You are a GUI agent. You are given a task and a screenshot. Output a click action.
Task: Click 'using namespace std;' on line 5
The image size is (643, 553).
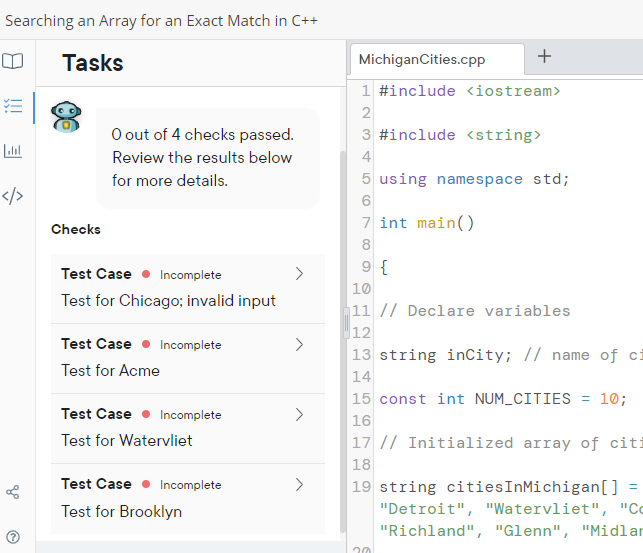[474, 179]
